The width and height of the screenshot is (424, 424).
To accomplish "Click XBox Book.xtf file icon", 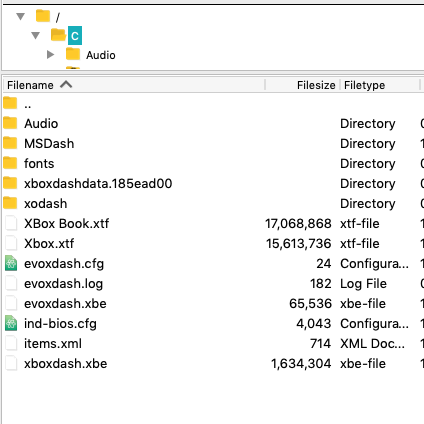I will (x=11, y=223).
